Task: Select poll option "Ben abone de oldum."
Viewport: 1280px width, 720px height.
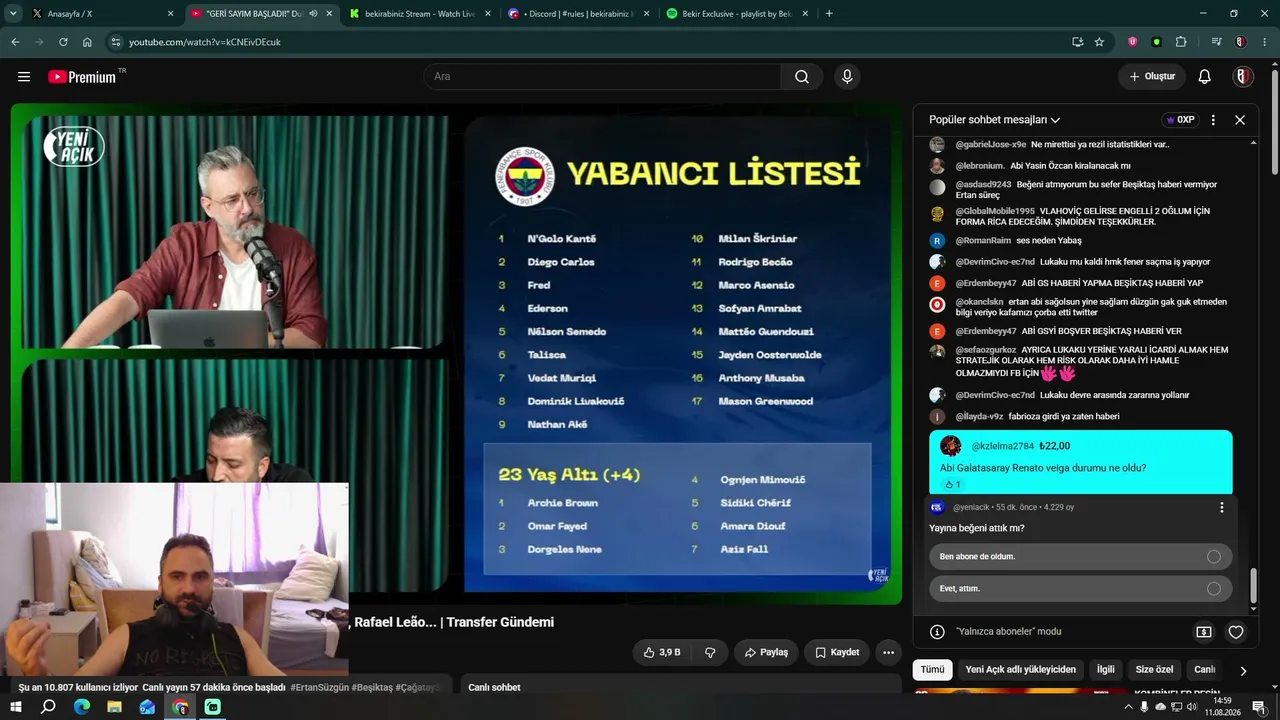Action: (x=1080, y=556)
